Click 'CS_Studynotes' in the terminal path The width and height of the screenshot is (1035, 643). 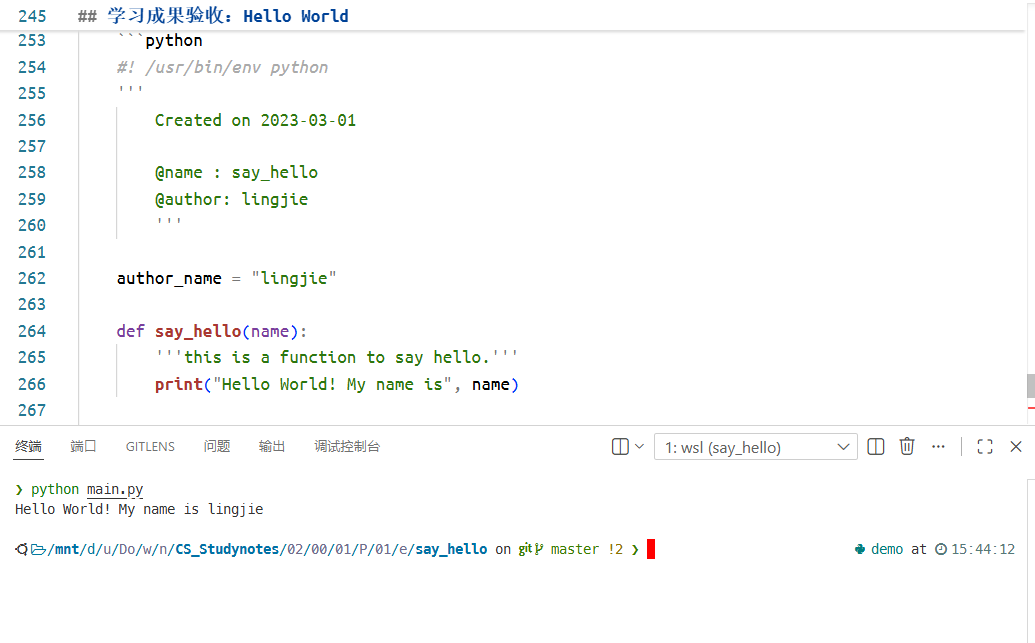[227, 549]
